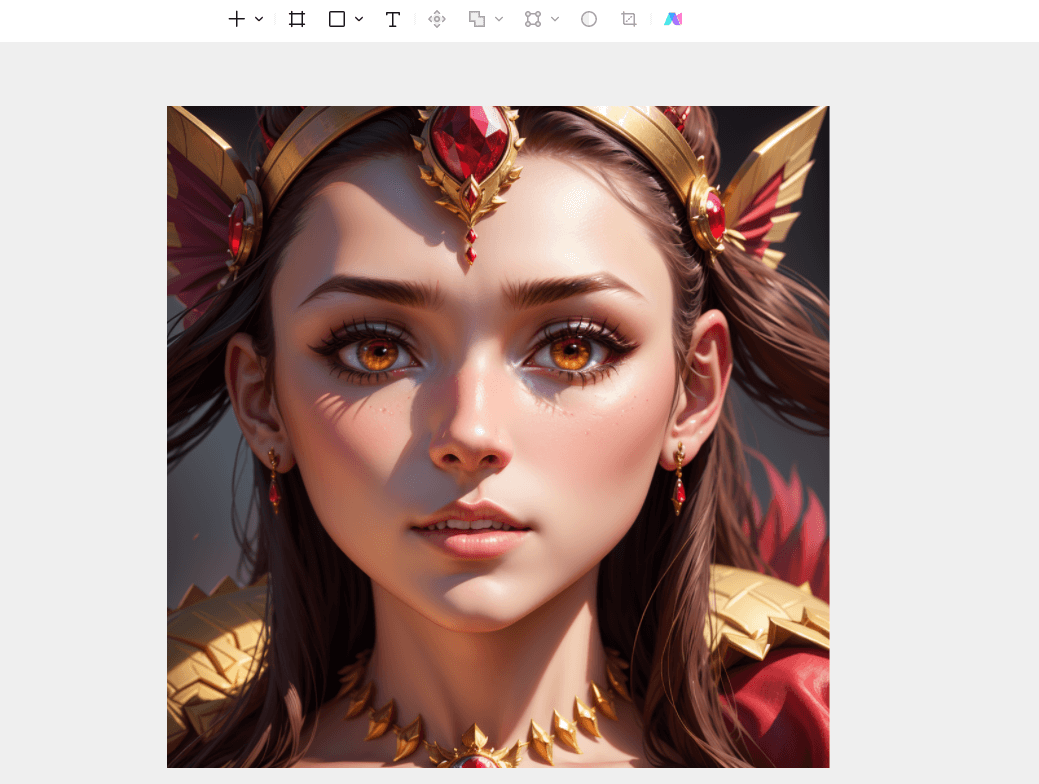Image resolution: width=1039 pixels, height=784 pixels.
Task: Expand the boolean operations dropdown arrow
Action: pyautogui.click(x=499, y=19)
